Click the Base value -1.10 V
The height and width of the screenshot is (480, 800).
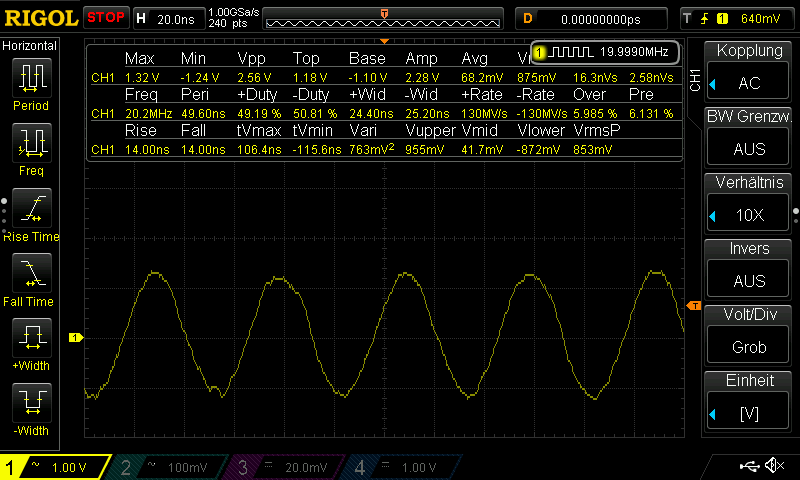[x=368, y=78]
